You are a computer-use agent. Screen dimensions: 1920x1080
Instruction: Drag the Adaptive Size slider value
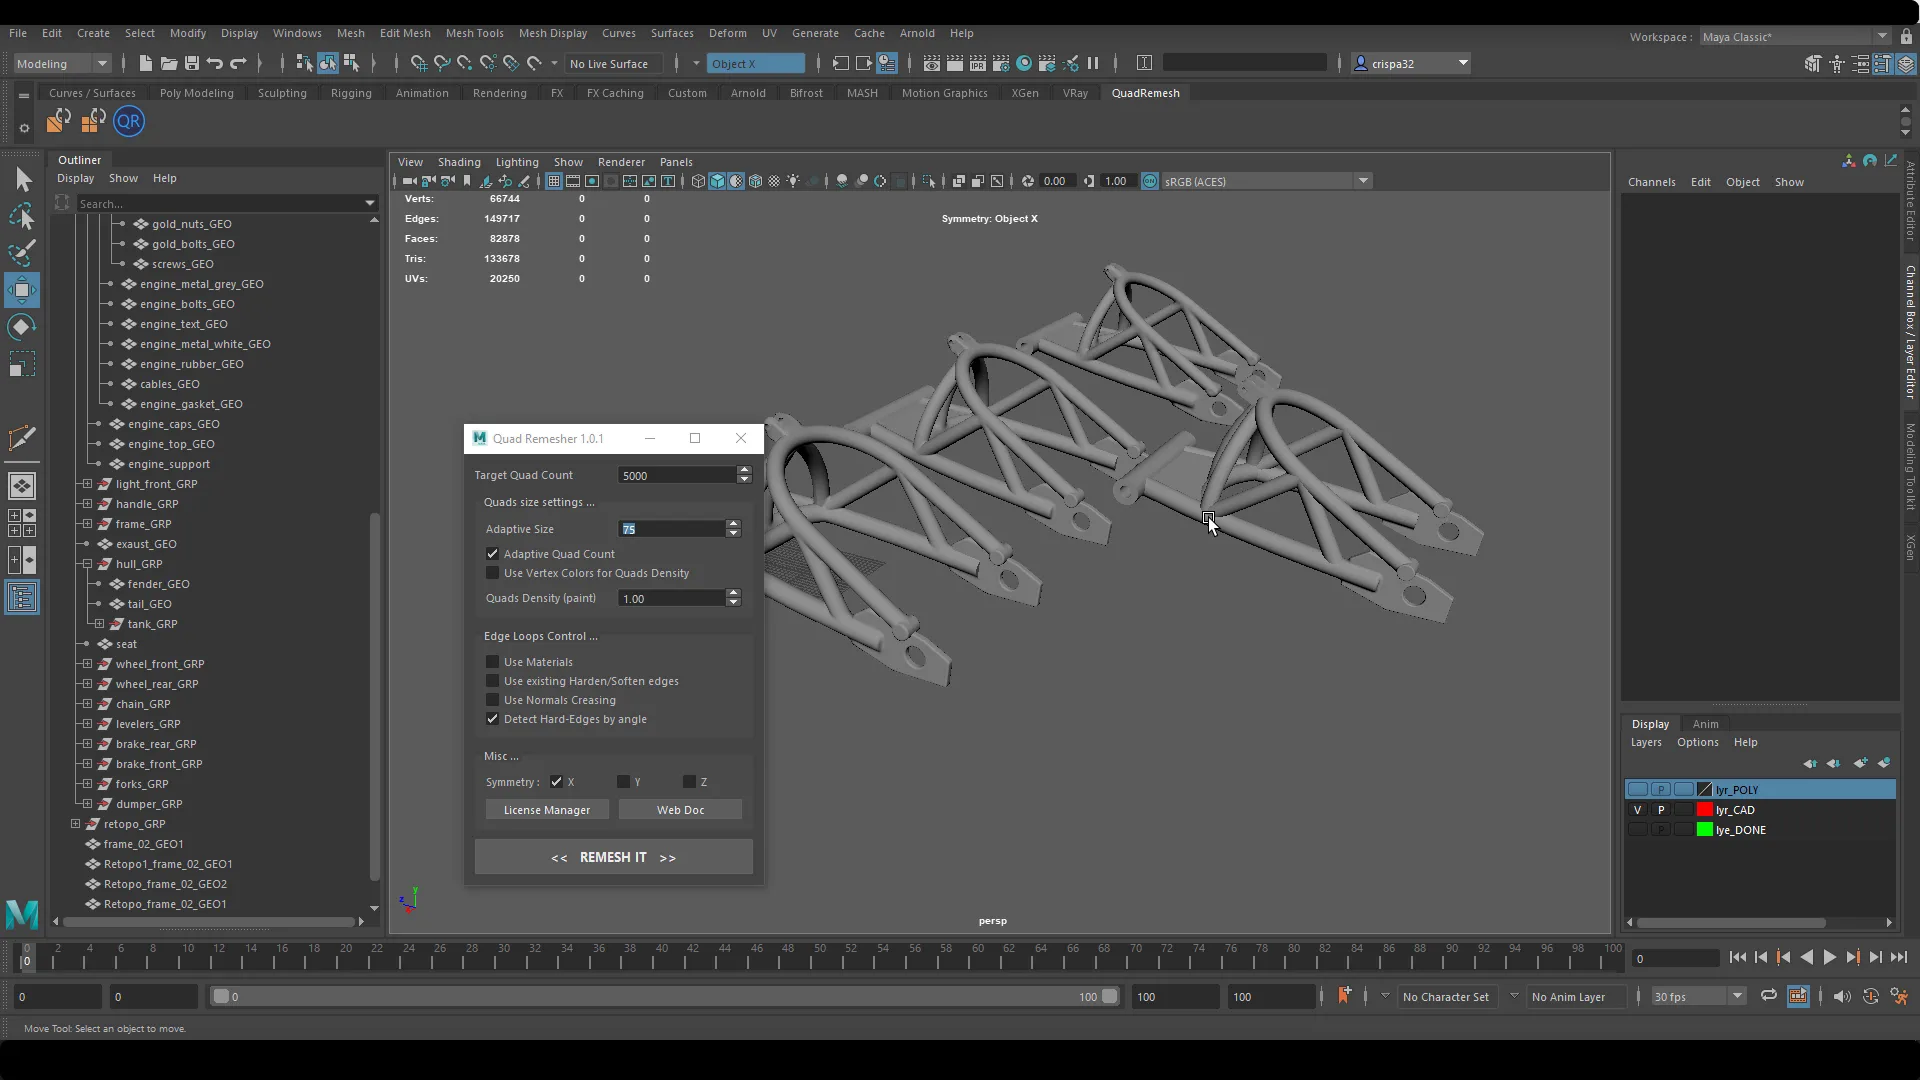673,529
